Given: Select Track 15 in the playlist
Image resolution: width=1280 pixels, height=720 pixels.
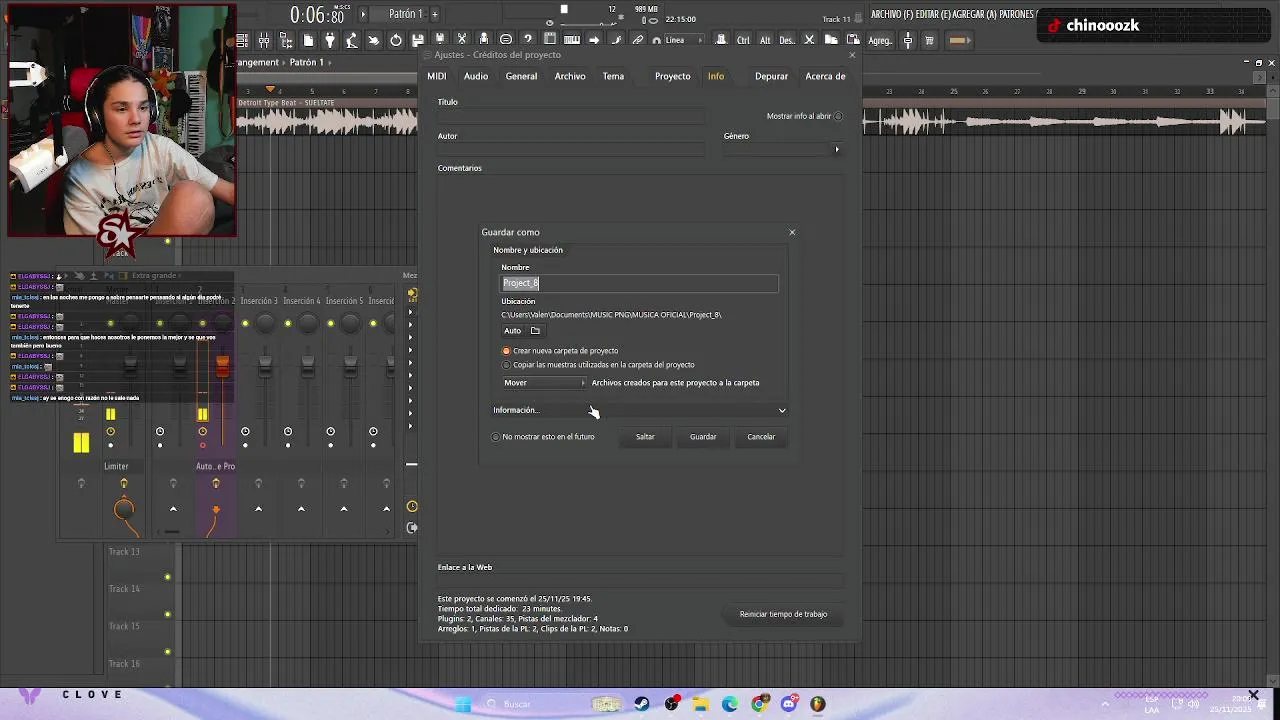Looking at the screenshot, I should pyautogui.click(x=124, y=626).
